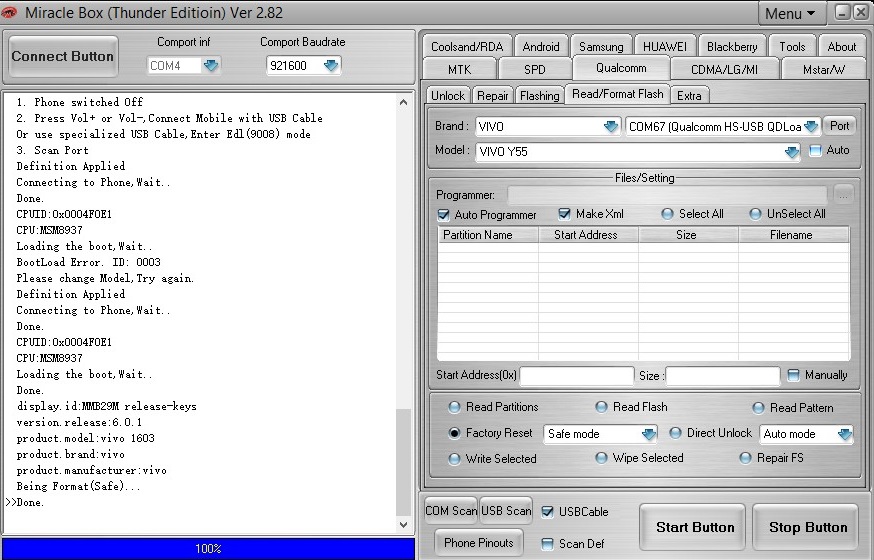Click the USB Scan button
This screenshot has height=560, width=874.
point(506,510)
